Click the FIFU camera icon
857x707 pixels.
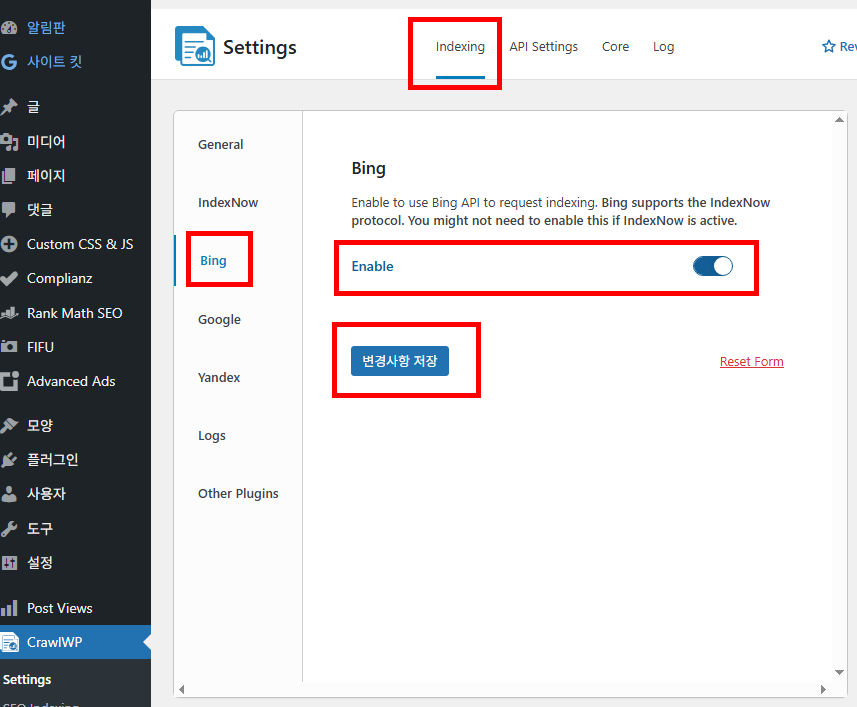point(9,347)
